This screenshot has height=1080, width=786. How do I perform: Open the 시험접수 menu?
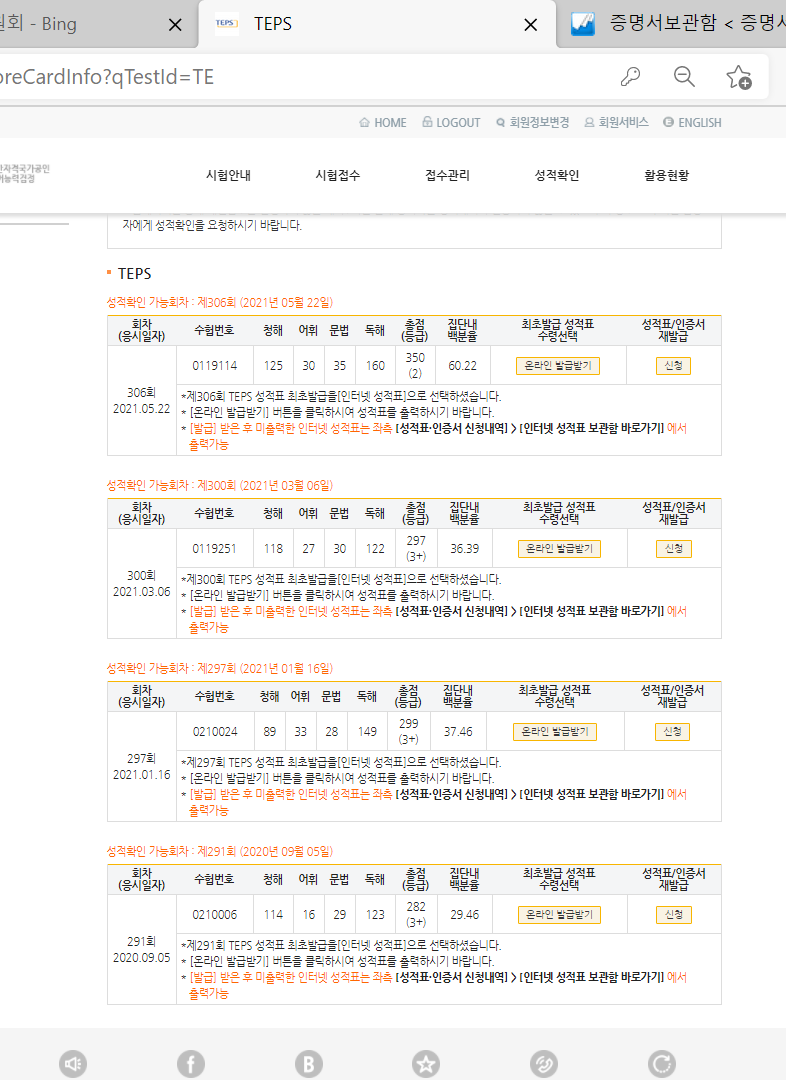coord(337,175)
